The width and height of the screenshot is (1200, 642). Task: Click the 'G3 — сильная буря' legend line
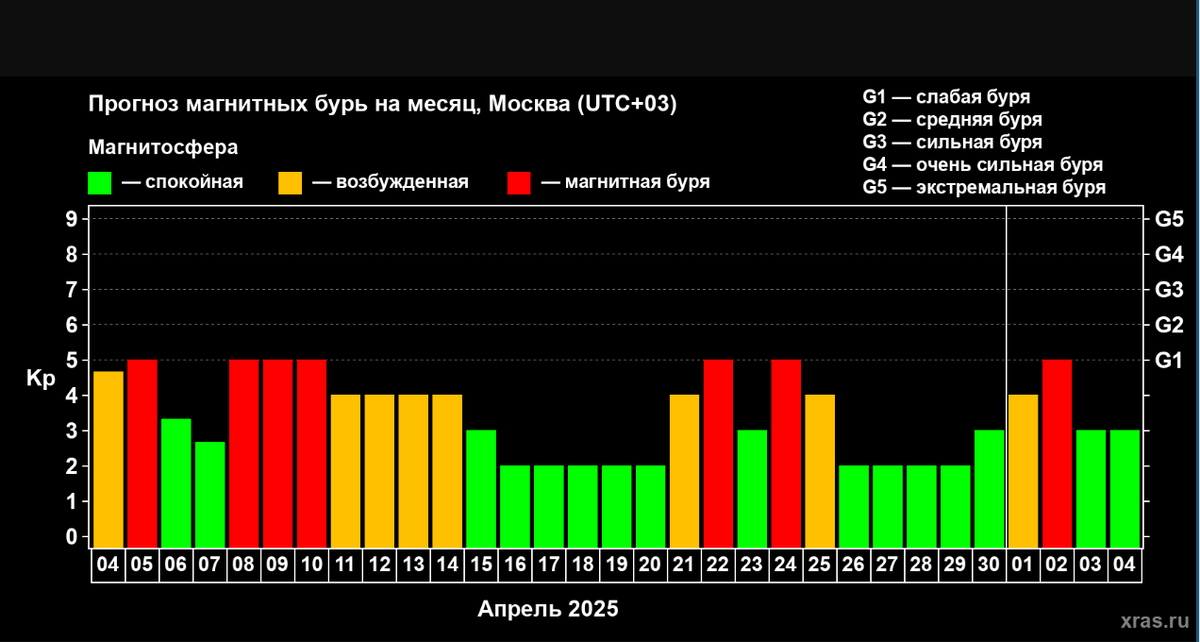(952, 142)
